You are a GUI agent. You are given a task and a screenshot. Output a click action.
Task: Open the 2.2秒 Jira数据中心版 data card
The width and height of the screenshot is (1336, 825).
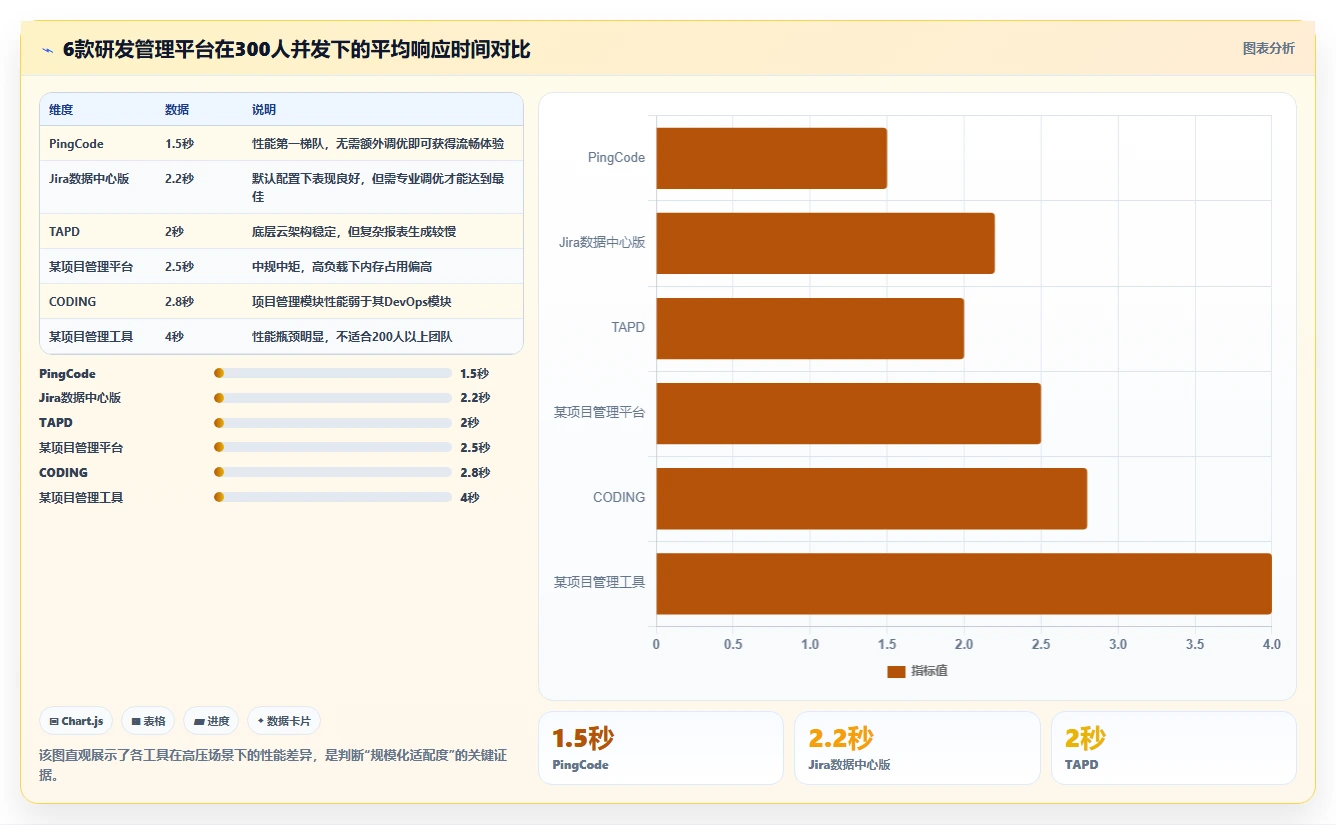tap(917, 748)
